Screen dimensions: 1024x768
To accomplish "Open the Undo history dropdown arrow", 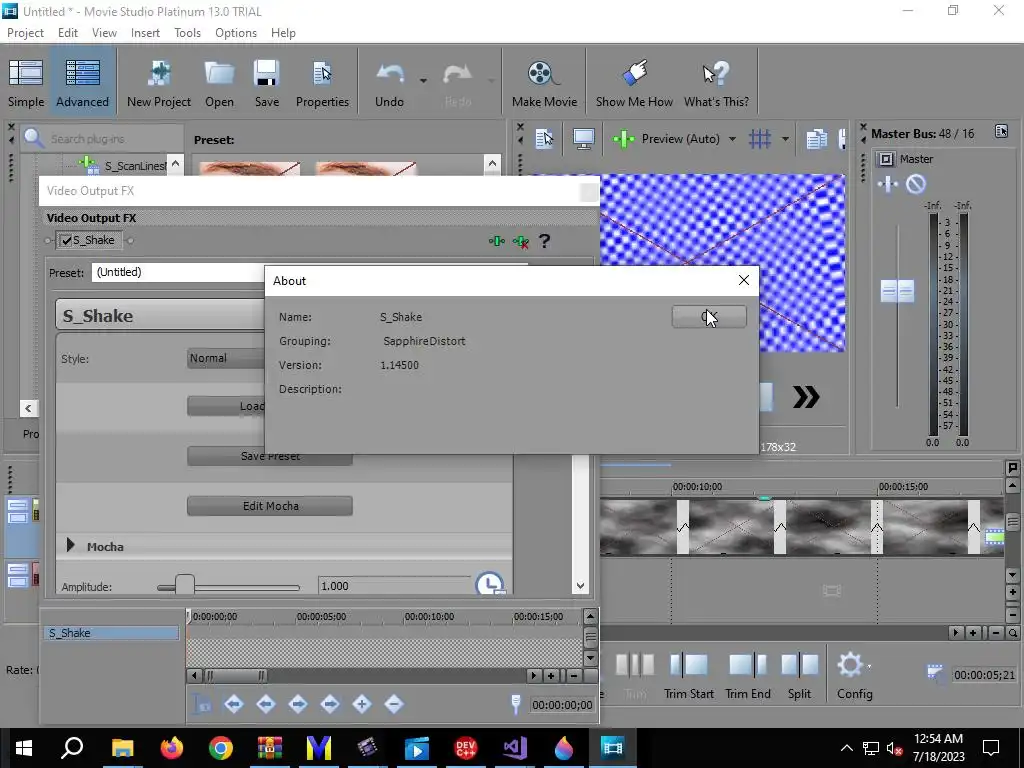I will pos(423,81).
